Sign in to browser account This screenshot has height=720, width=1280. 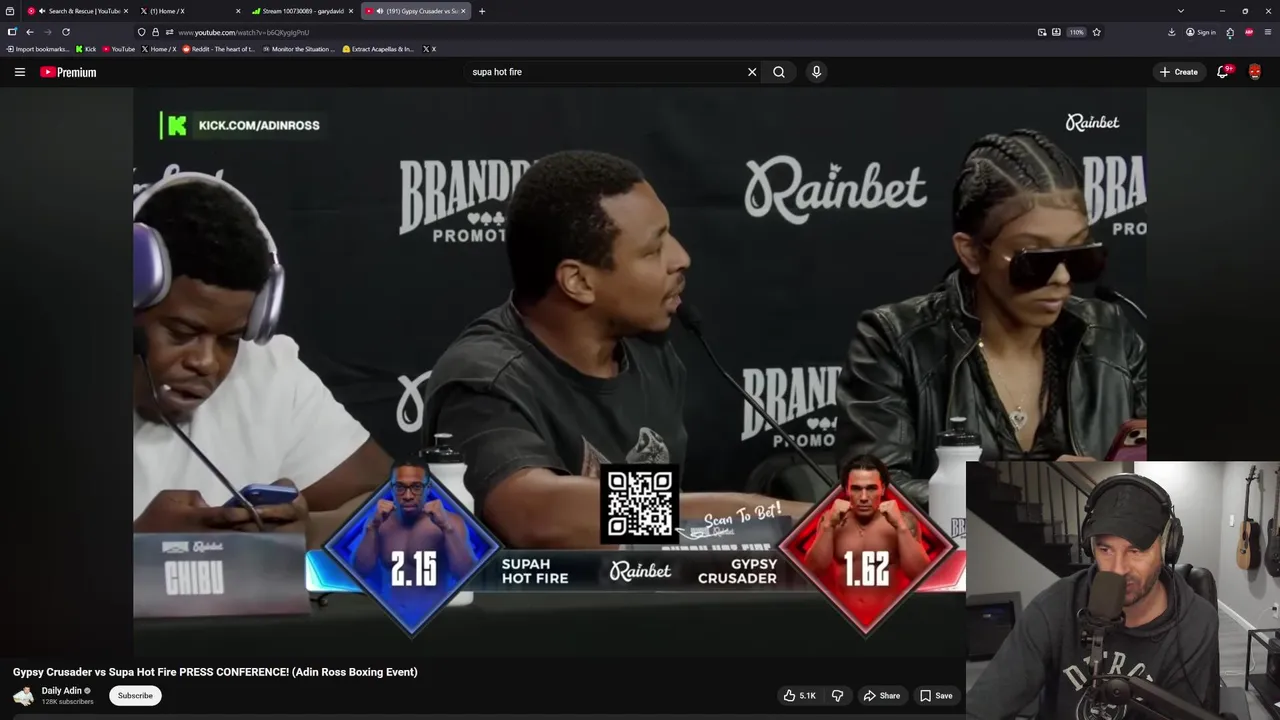[1201, 32]
